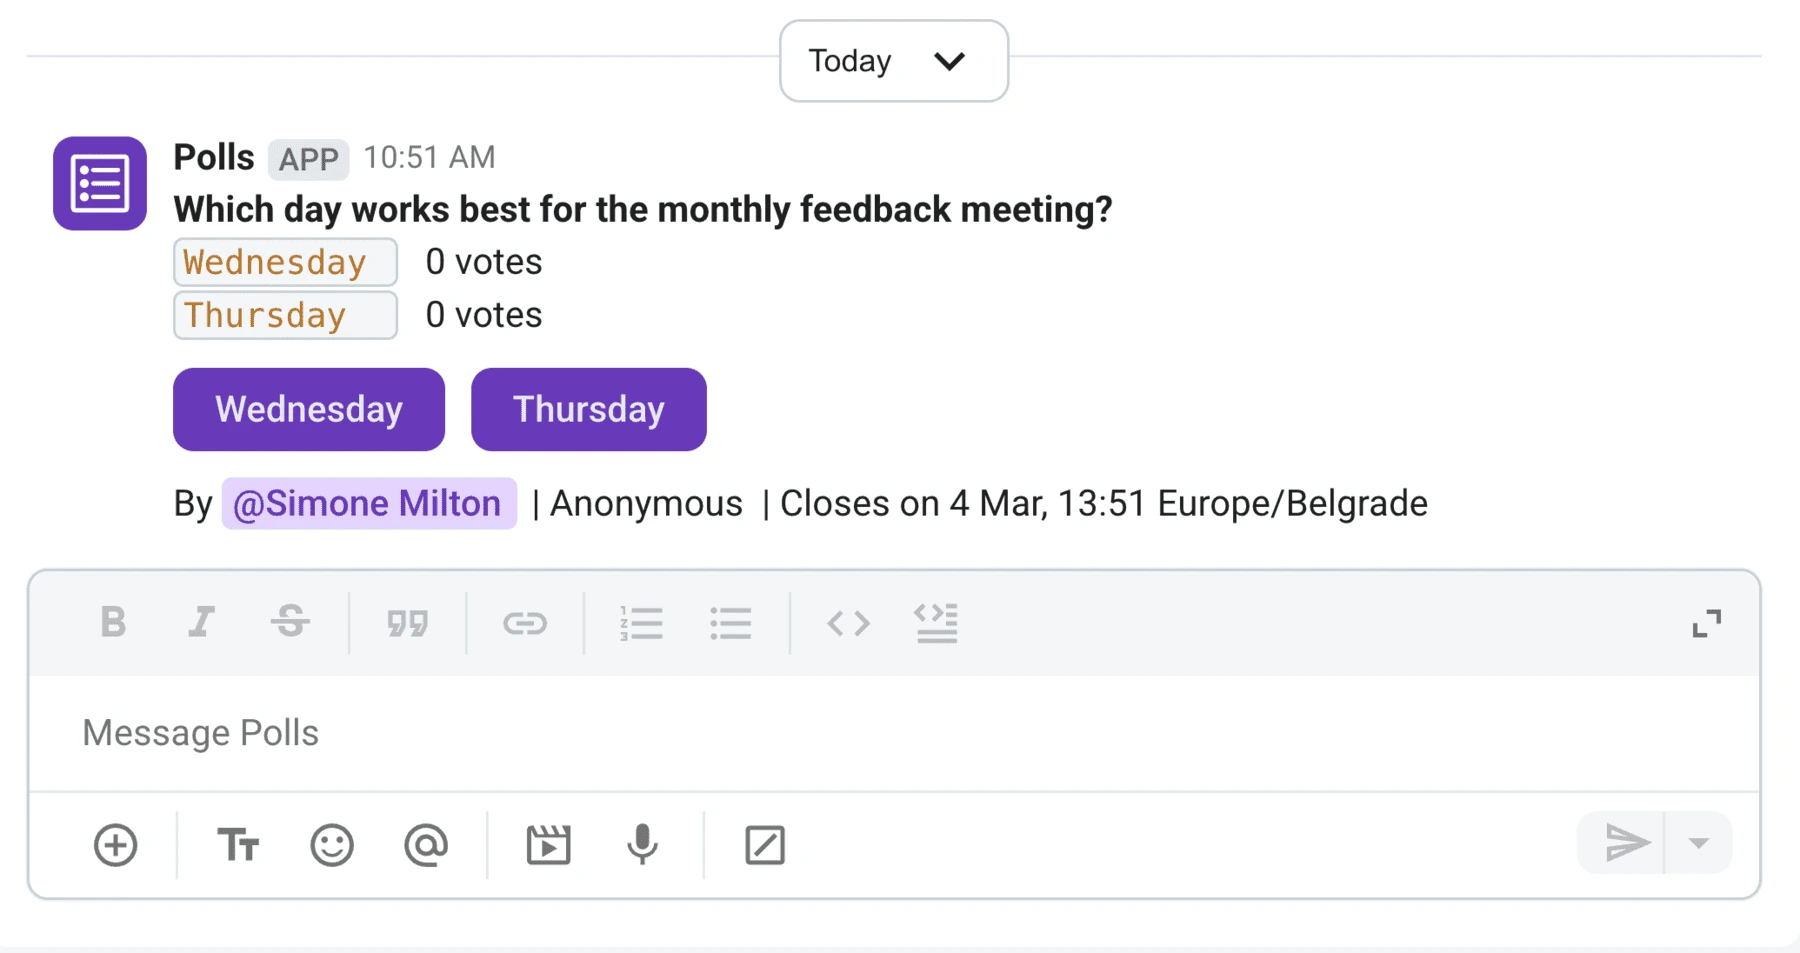Click the Polls app avatar icon
The width and height of the screenshot is (1800, 953).
[99, 183]
